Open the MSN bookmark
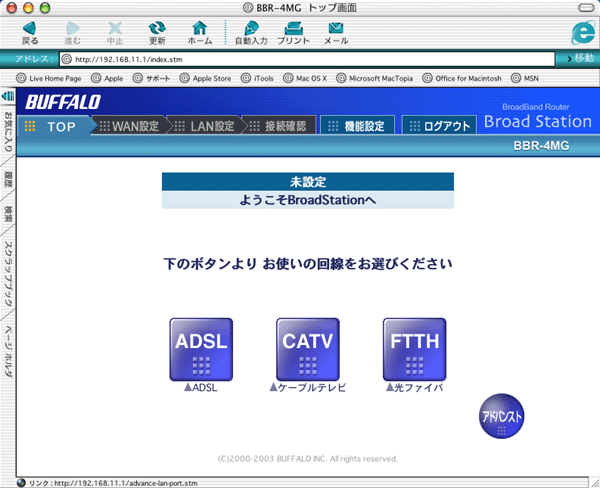600x488 pixels. pos(525,78)
